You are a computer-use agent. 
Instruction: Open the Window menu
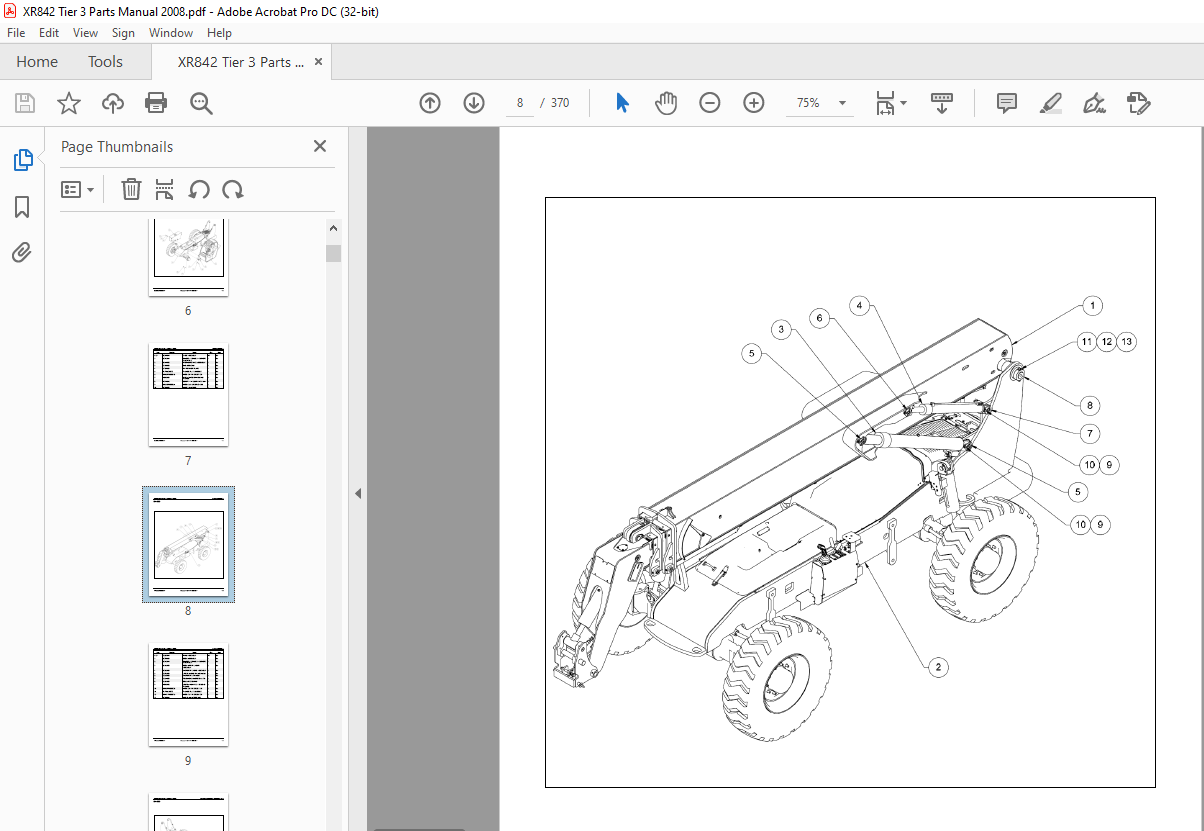tap(171, 33)
